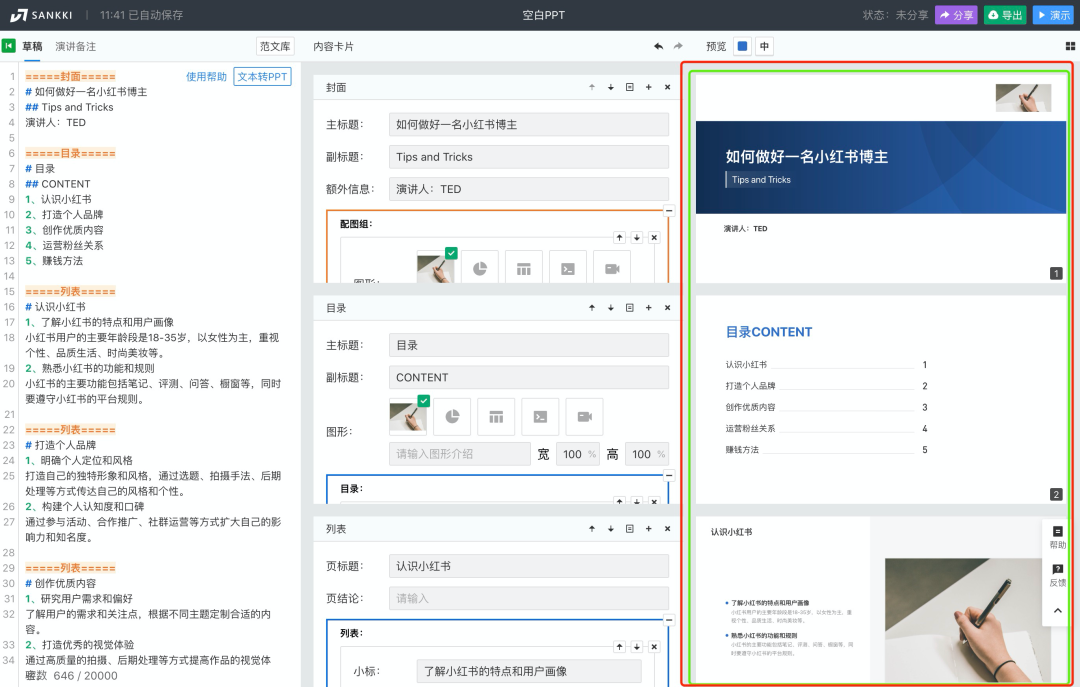
Task: Click the green 导出 export button
Action: point(1004,14)
